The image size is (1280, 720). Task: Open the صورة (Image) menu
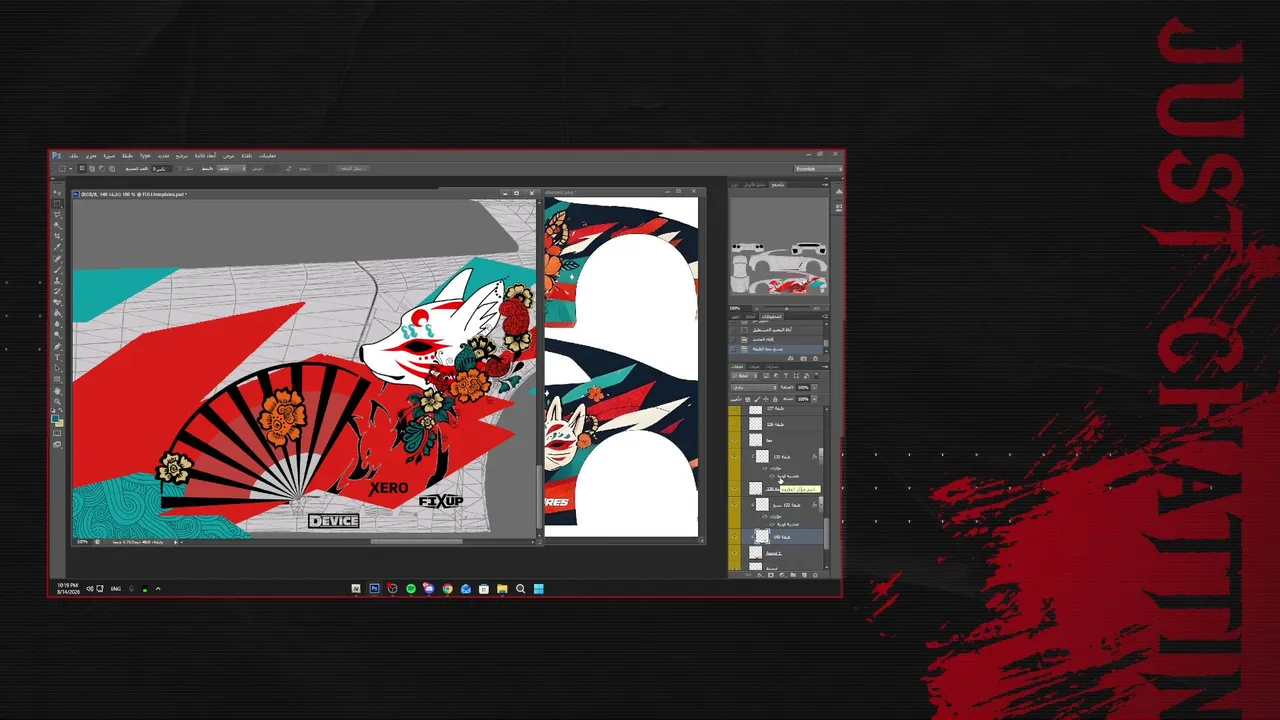click(x=109, y=156)
